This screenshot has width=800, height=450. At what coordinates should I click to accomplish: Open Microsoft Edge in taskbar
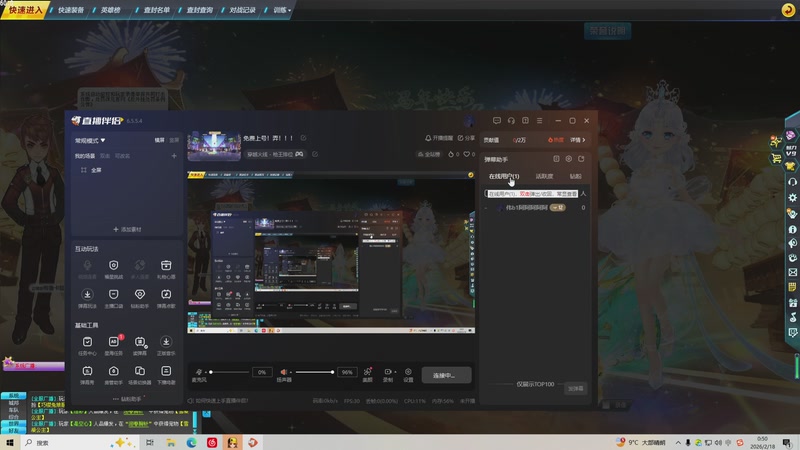(191, 442)
